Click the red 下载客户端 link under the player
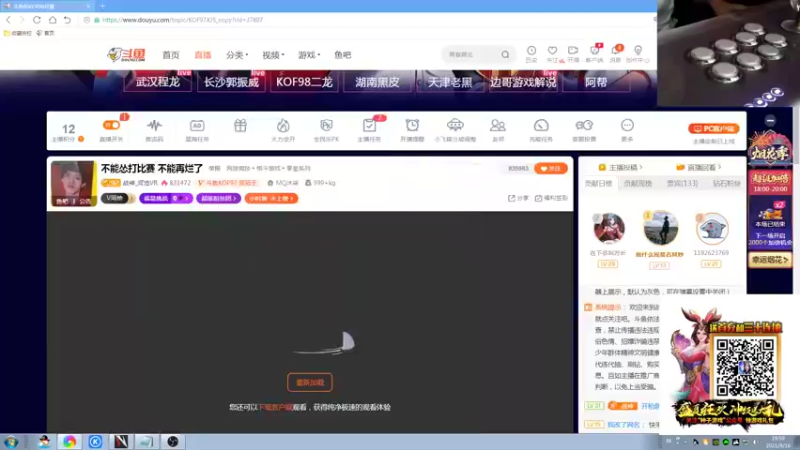Screen dimensions: 800x450 point(275,407)
